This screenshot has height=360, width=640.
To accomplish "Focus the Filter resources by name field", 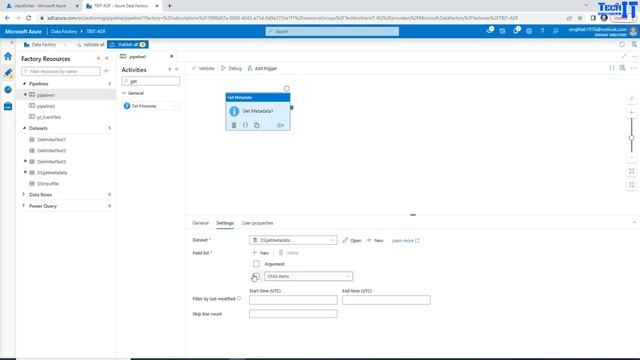I will 61,71.
